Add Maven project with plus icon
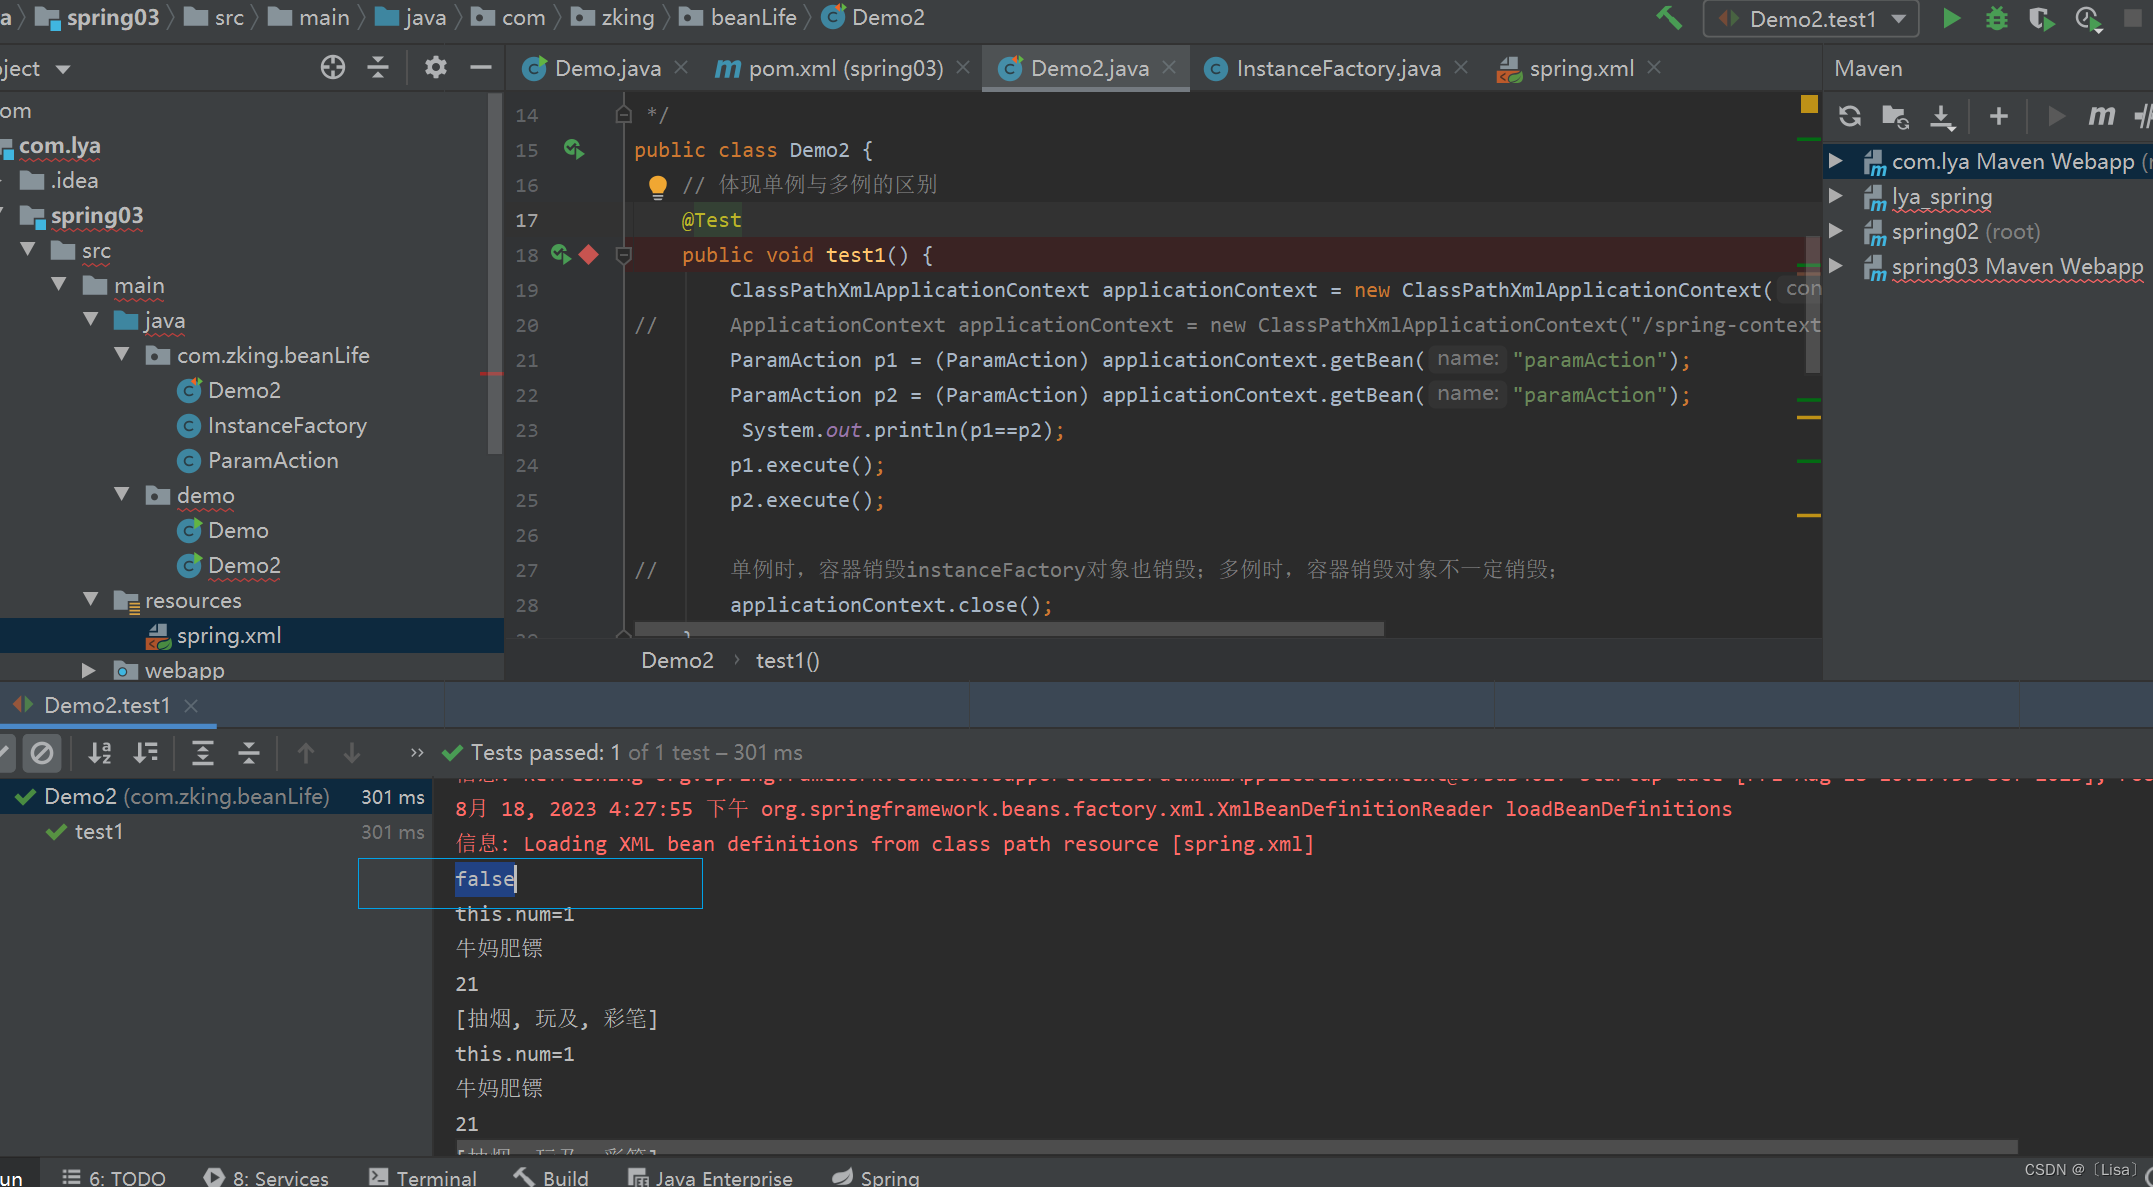The image size is (2153, 1187). [x=1998, y=116]
